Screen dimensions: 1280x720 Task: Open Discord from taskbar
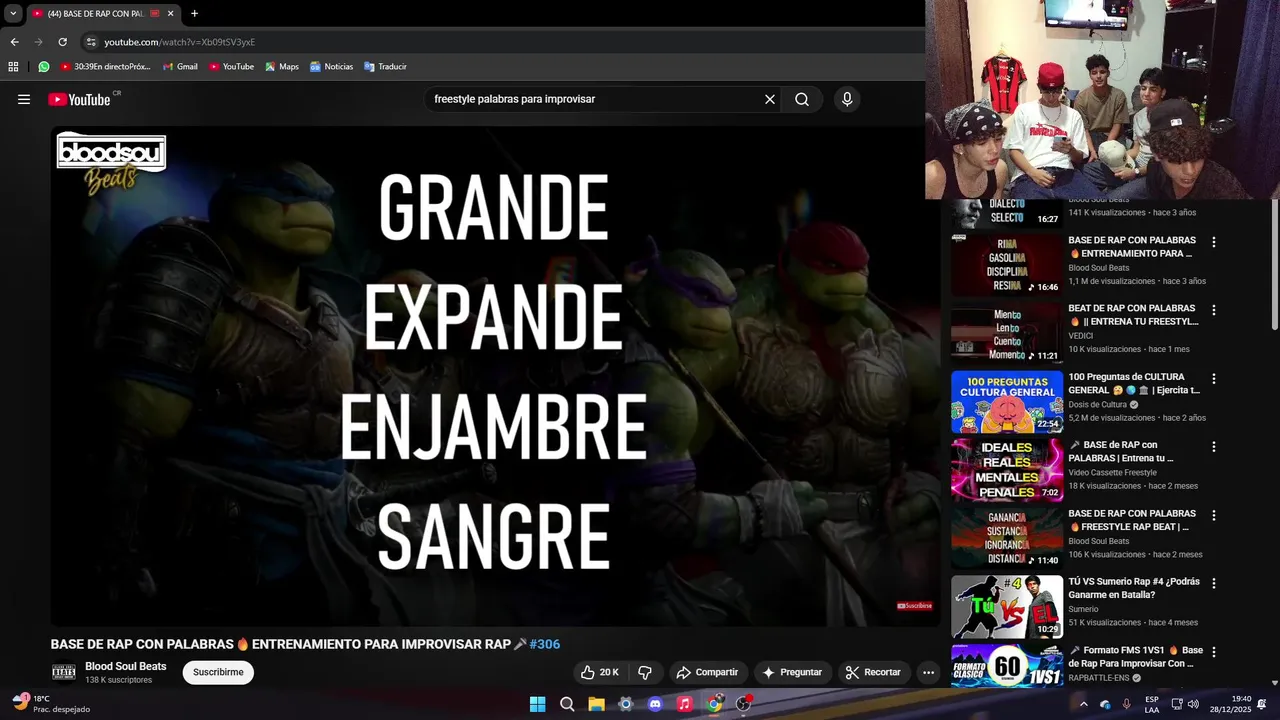pyautogui.click(x=655, y=704)
